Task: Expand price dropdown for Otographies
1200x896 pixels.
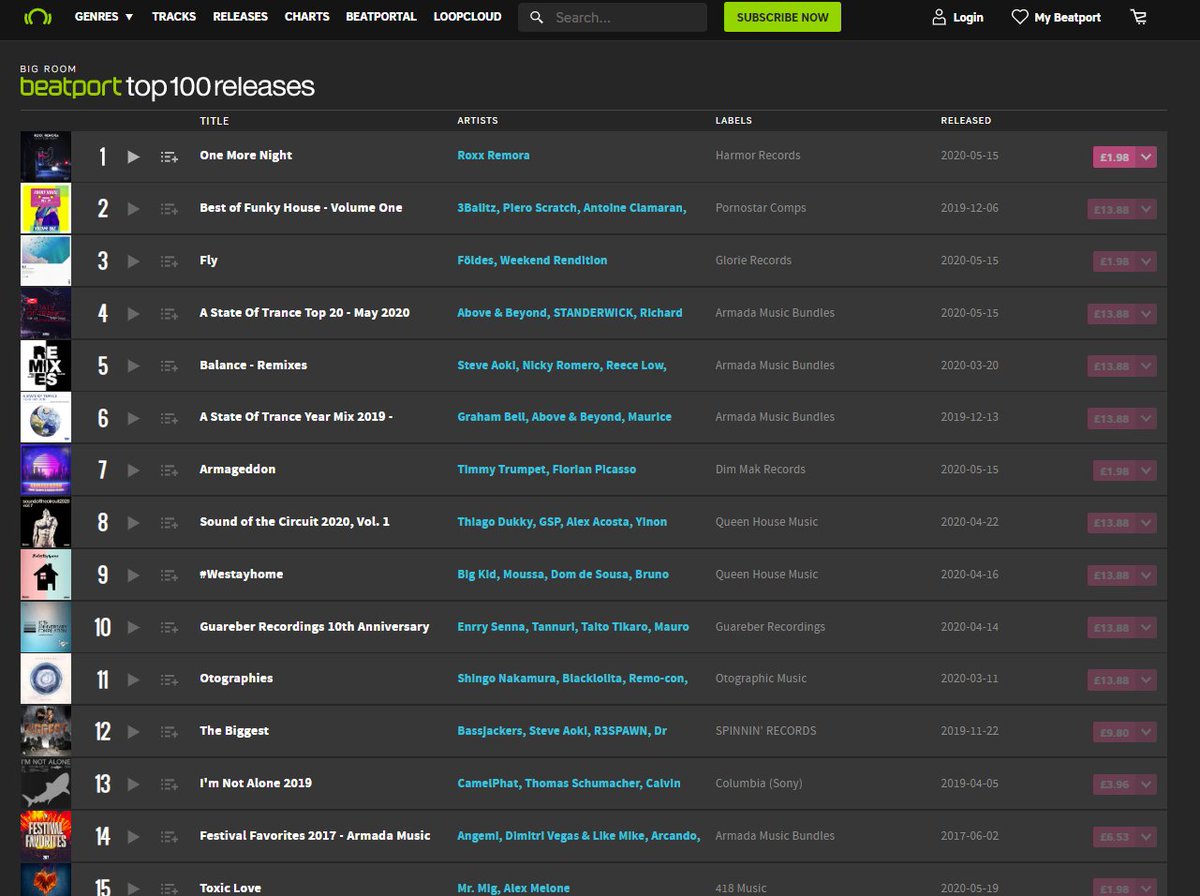Action: 1146,679
